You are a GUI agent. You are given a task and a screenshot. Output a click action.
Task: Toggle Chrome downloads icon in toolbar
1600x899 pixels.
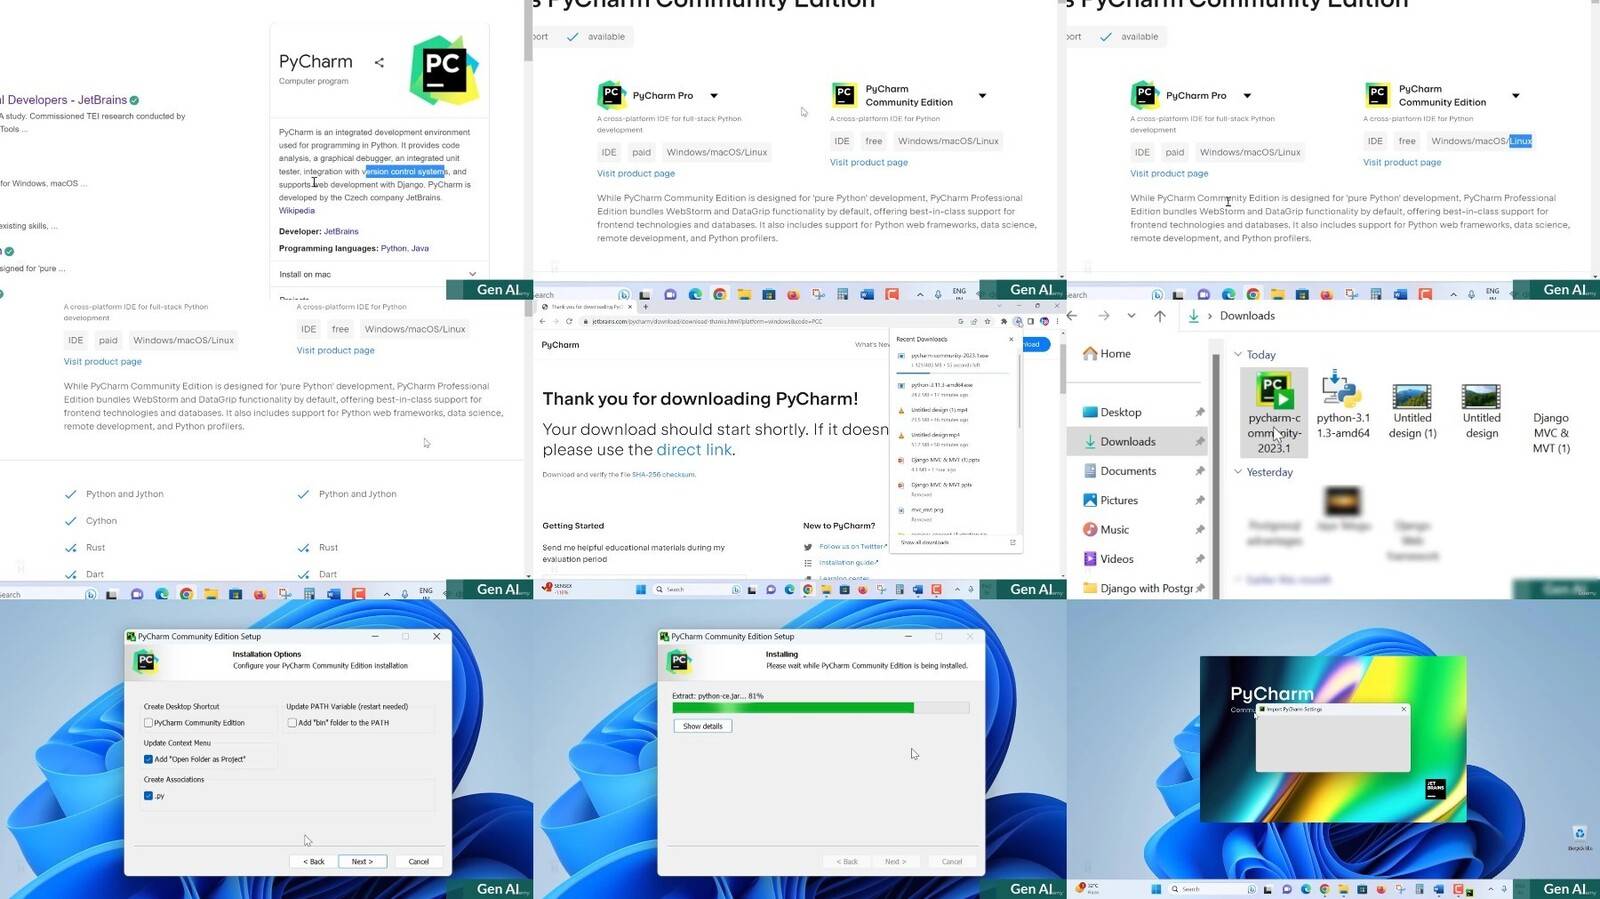click(1018, 321)
